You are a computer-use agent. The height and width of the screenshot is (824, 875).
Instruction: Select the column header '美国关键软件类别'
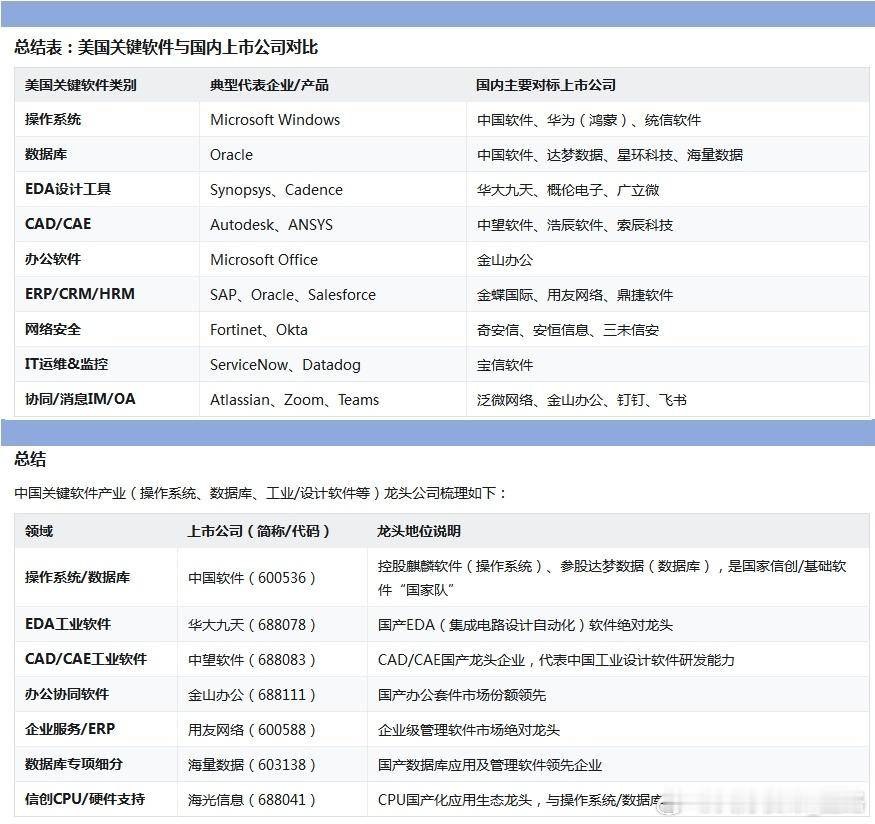click(x=80, y=85)
